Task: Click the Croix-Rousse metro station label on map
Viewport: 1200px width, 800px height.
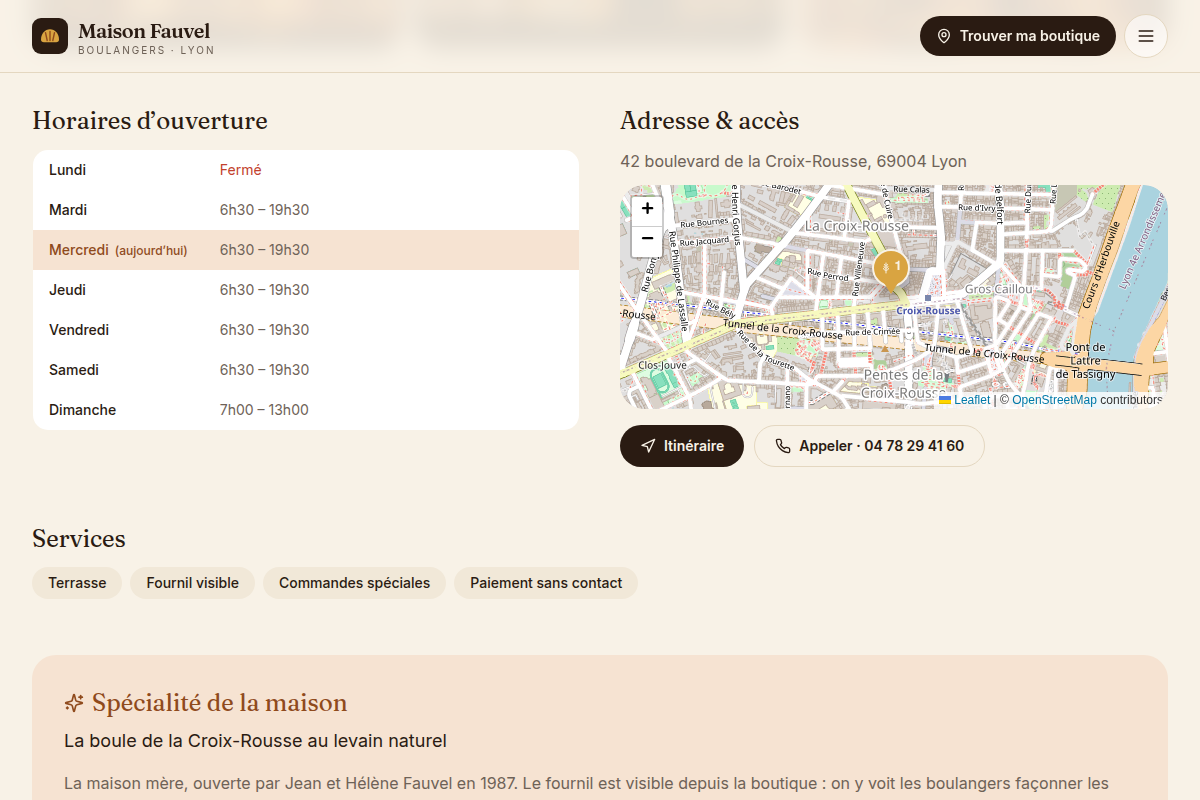Action: [x=928, y=310]
